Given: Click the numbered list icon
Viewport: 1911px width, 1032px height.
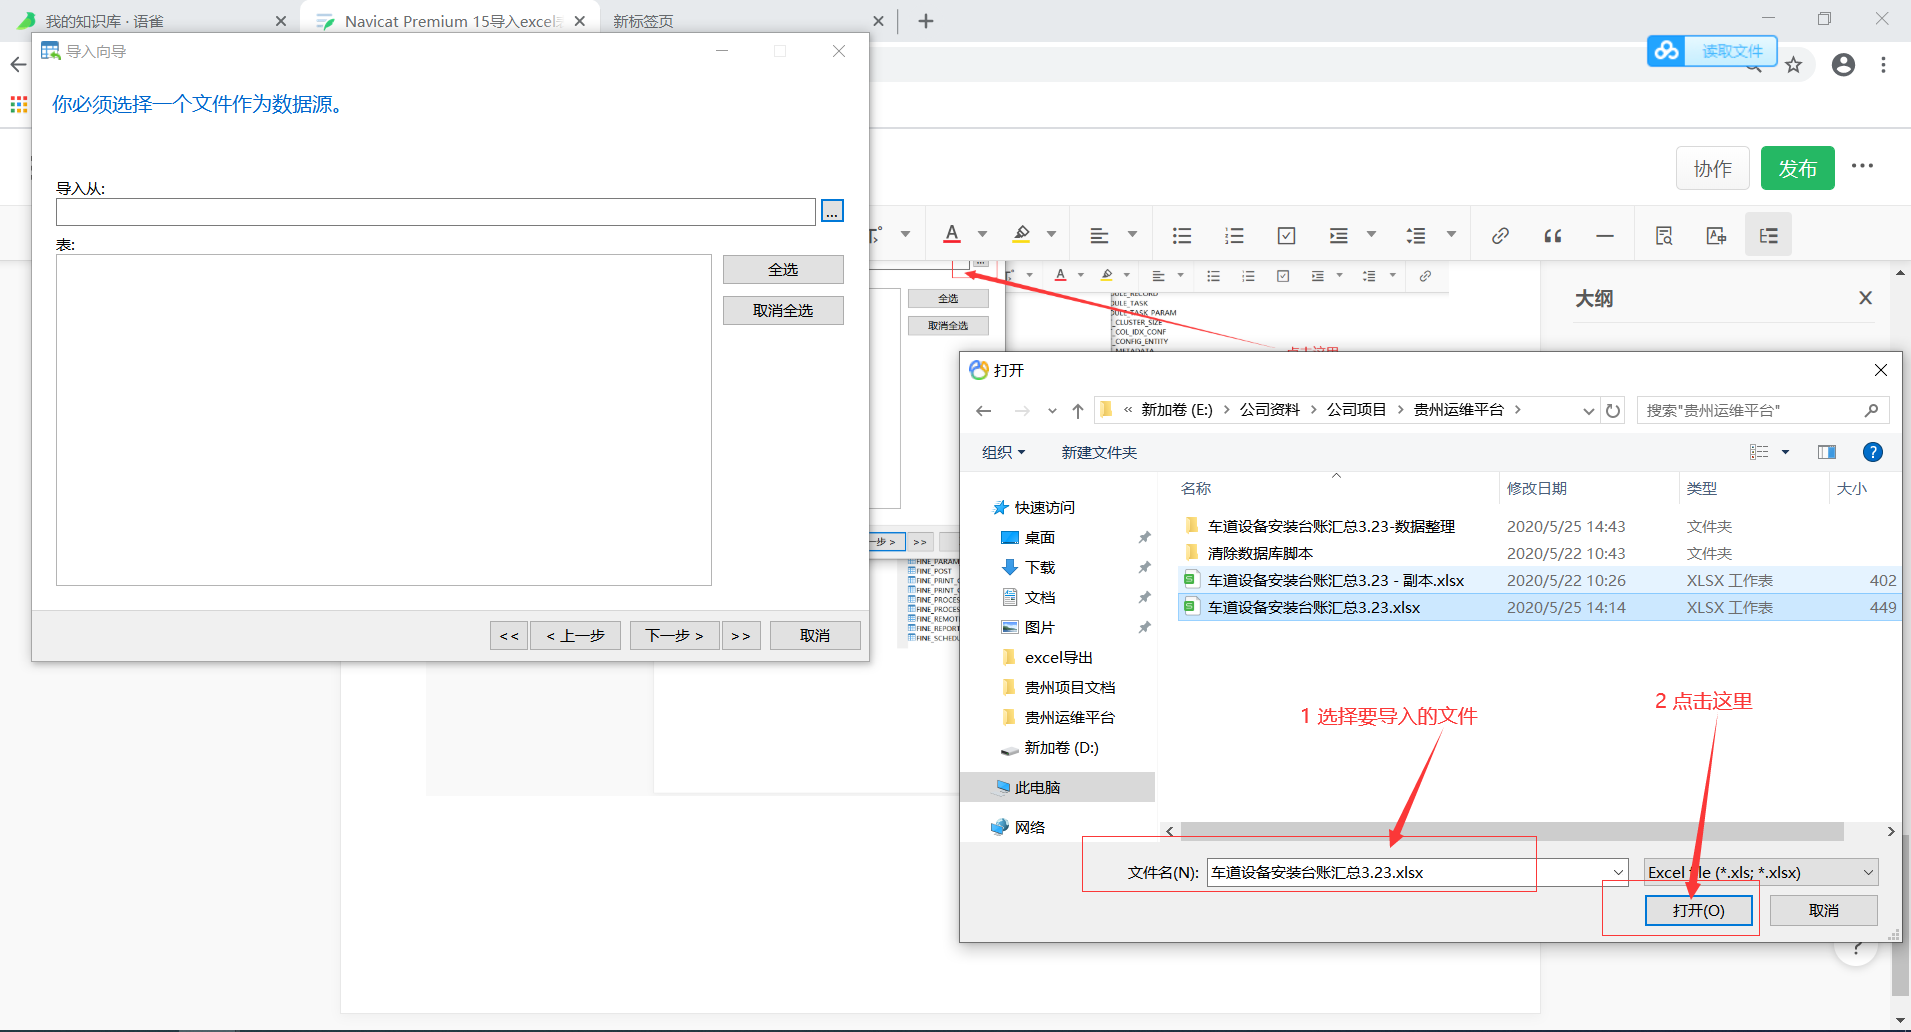Looking at the screenshot, I should pyautogui.click(x=1234, y=236).
